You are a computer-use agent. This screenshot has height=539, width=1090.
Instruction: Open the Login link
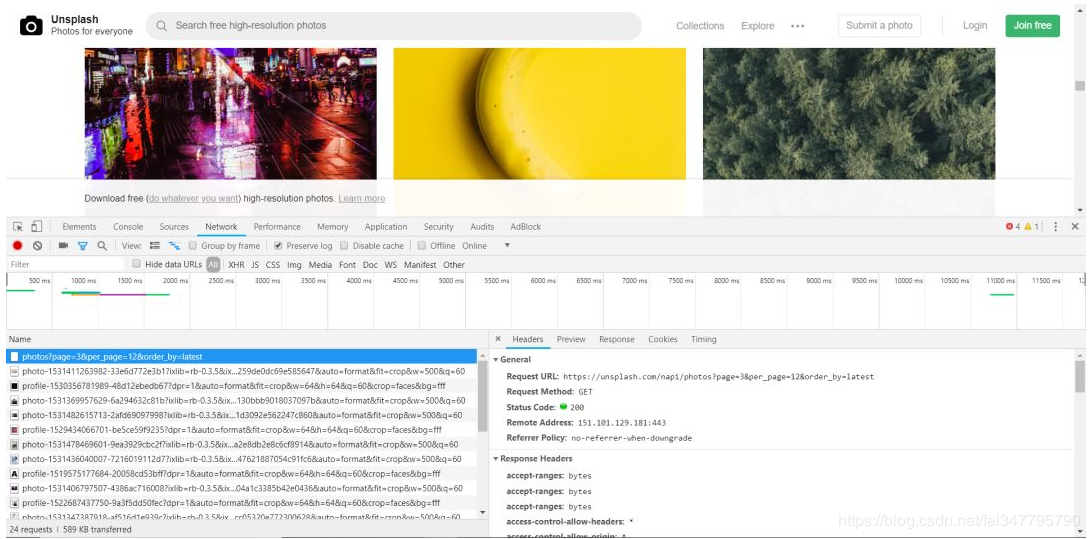coord(975,26)
